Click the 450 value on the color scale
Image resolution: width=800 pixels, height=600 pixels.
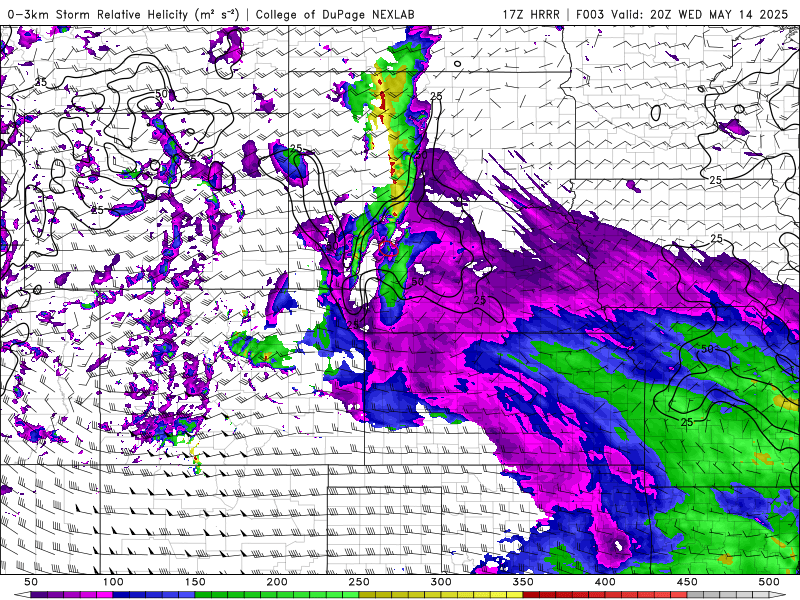click(687, 582)
